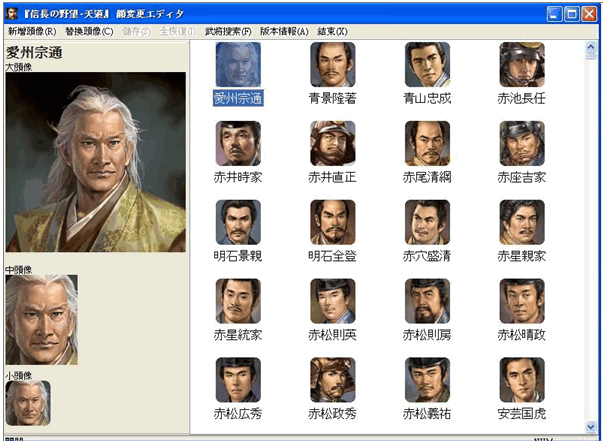Image resolution: width=603 pixels, height=441 pixels.
Task: Open the 替換頭像(C) menu
Action: coord(89,32)
